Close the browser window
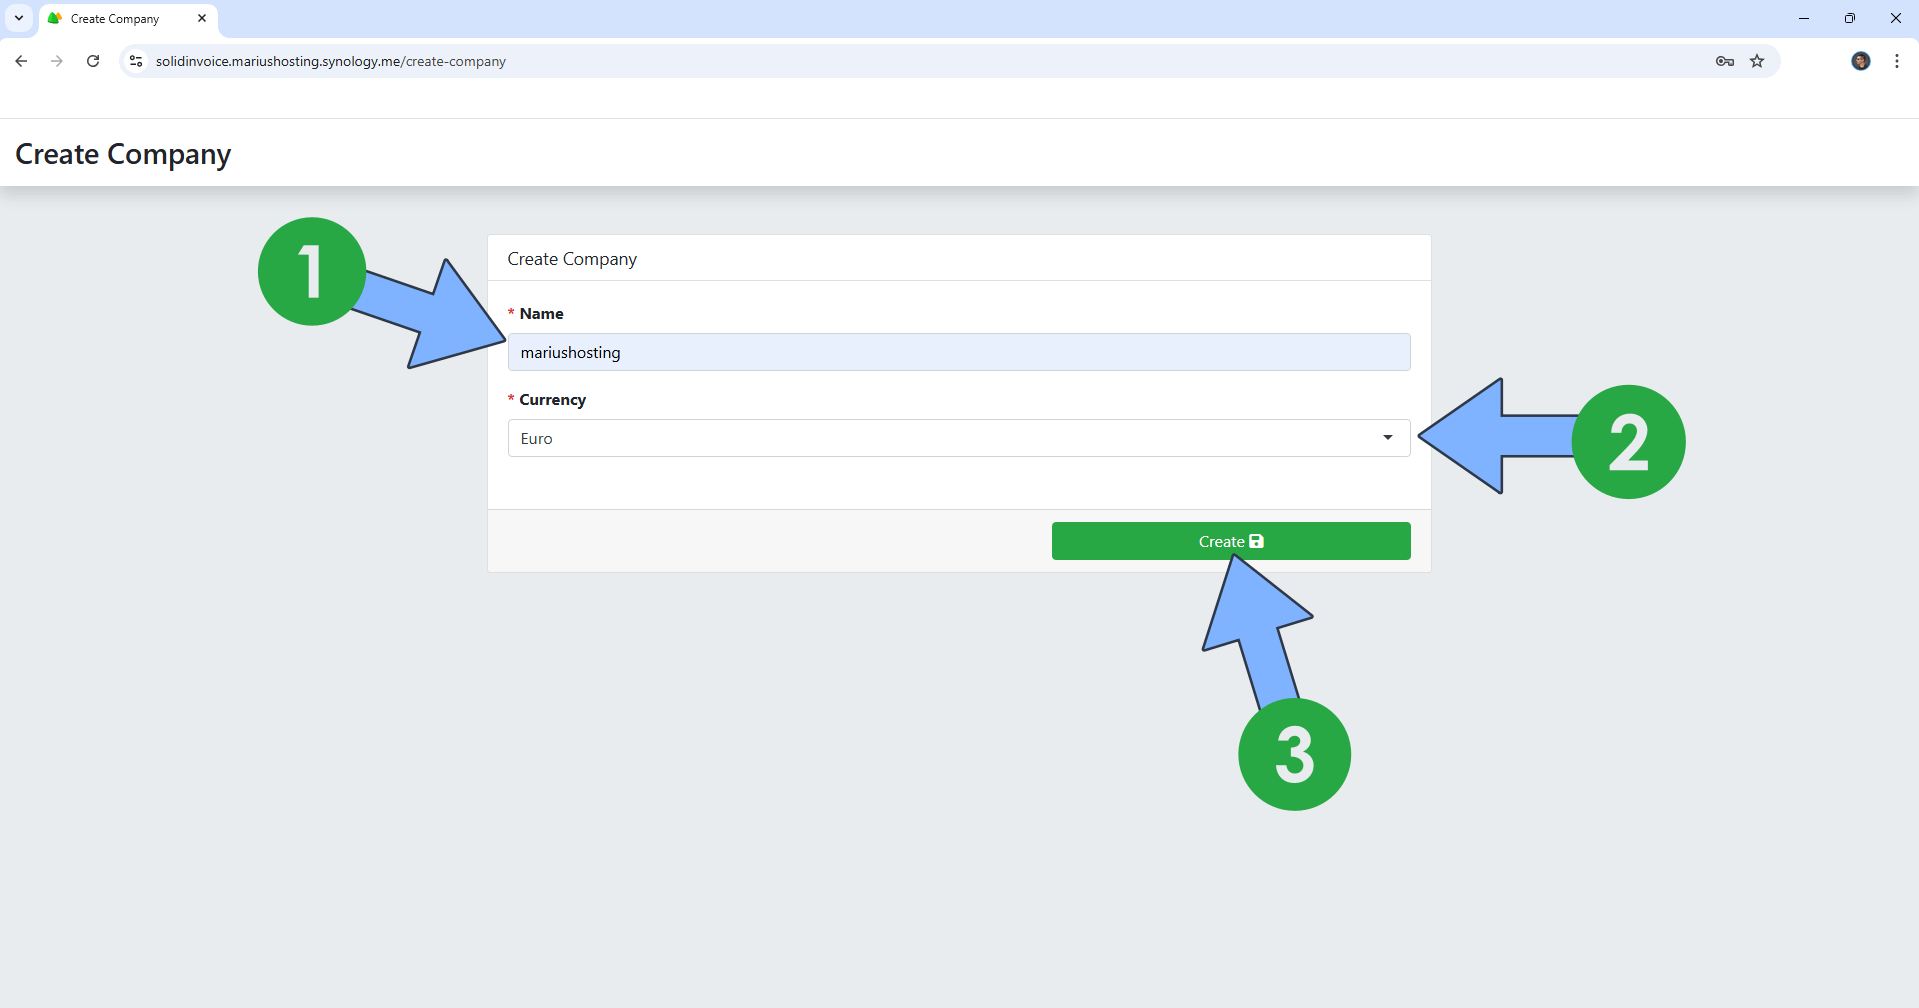Viewport: 1919px width, 1008px height. [1895, 18]
